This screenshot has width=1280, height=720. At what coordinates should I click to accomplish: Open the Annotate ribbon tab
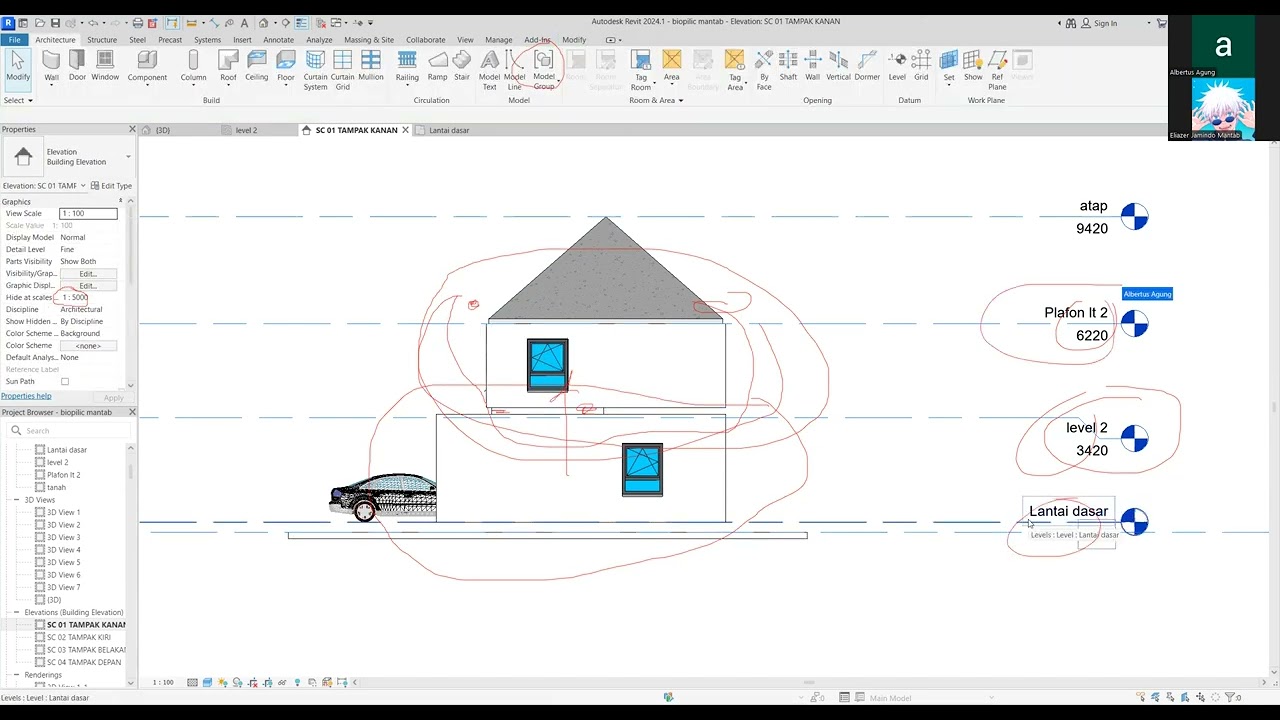coord(278,40)
